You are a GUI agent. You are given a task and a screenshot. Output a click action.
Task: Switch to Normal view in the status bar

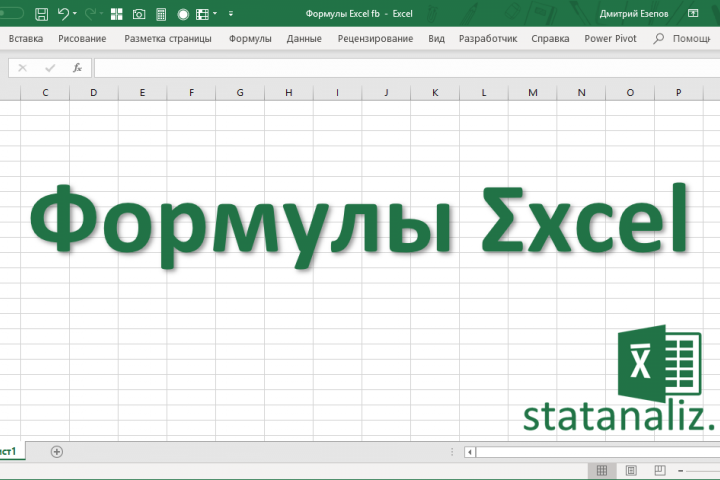(x=602, y=470)
